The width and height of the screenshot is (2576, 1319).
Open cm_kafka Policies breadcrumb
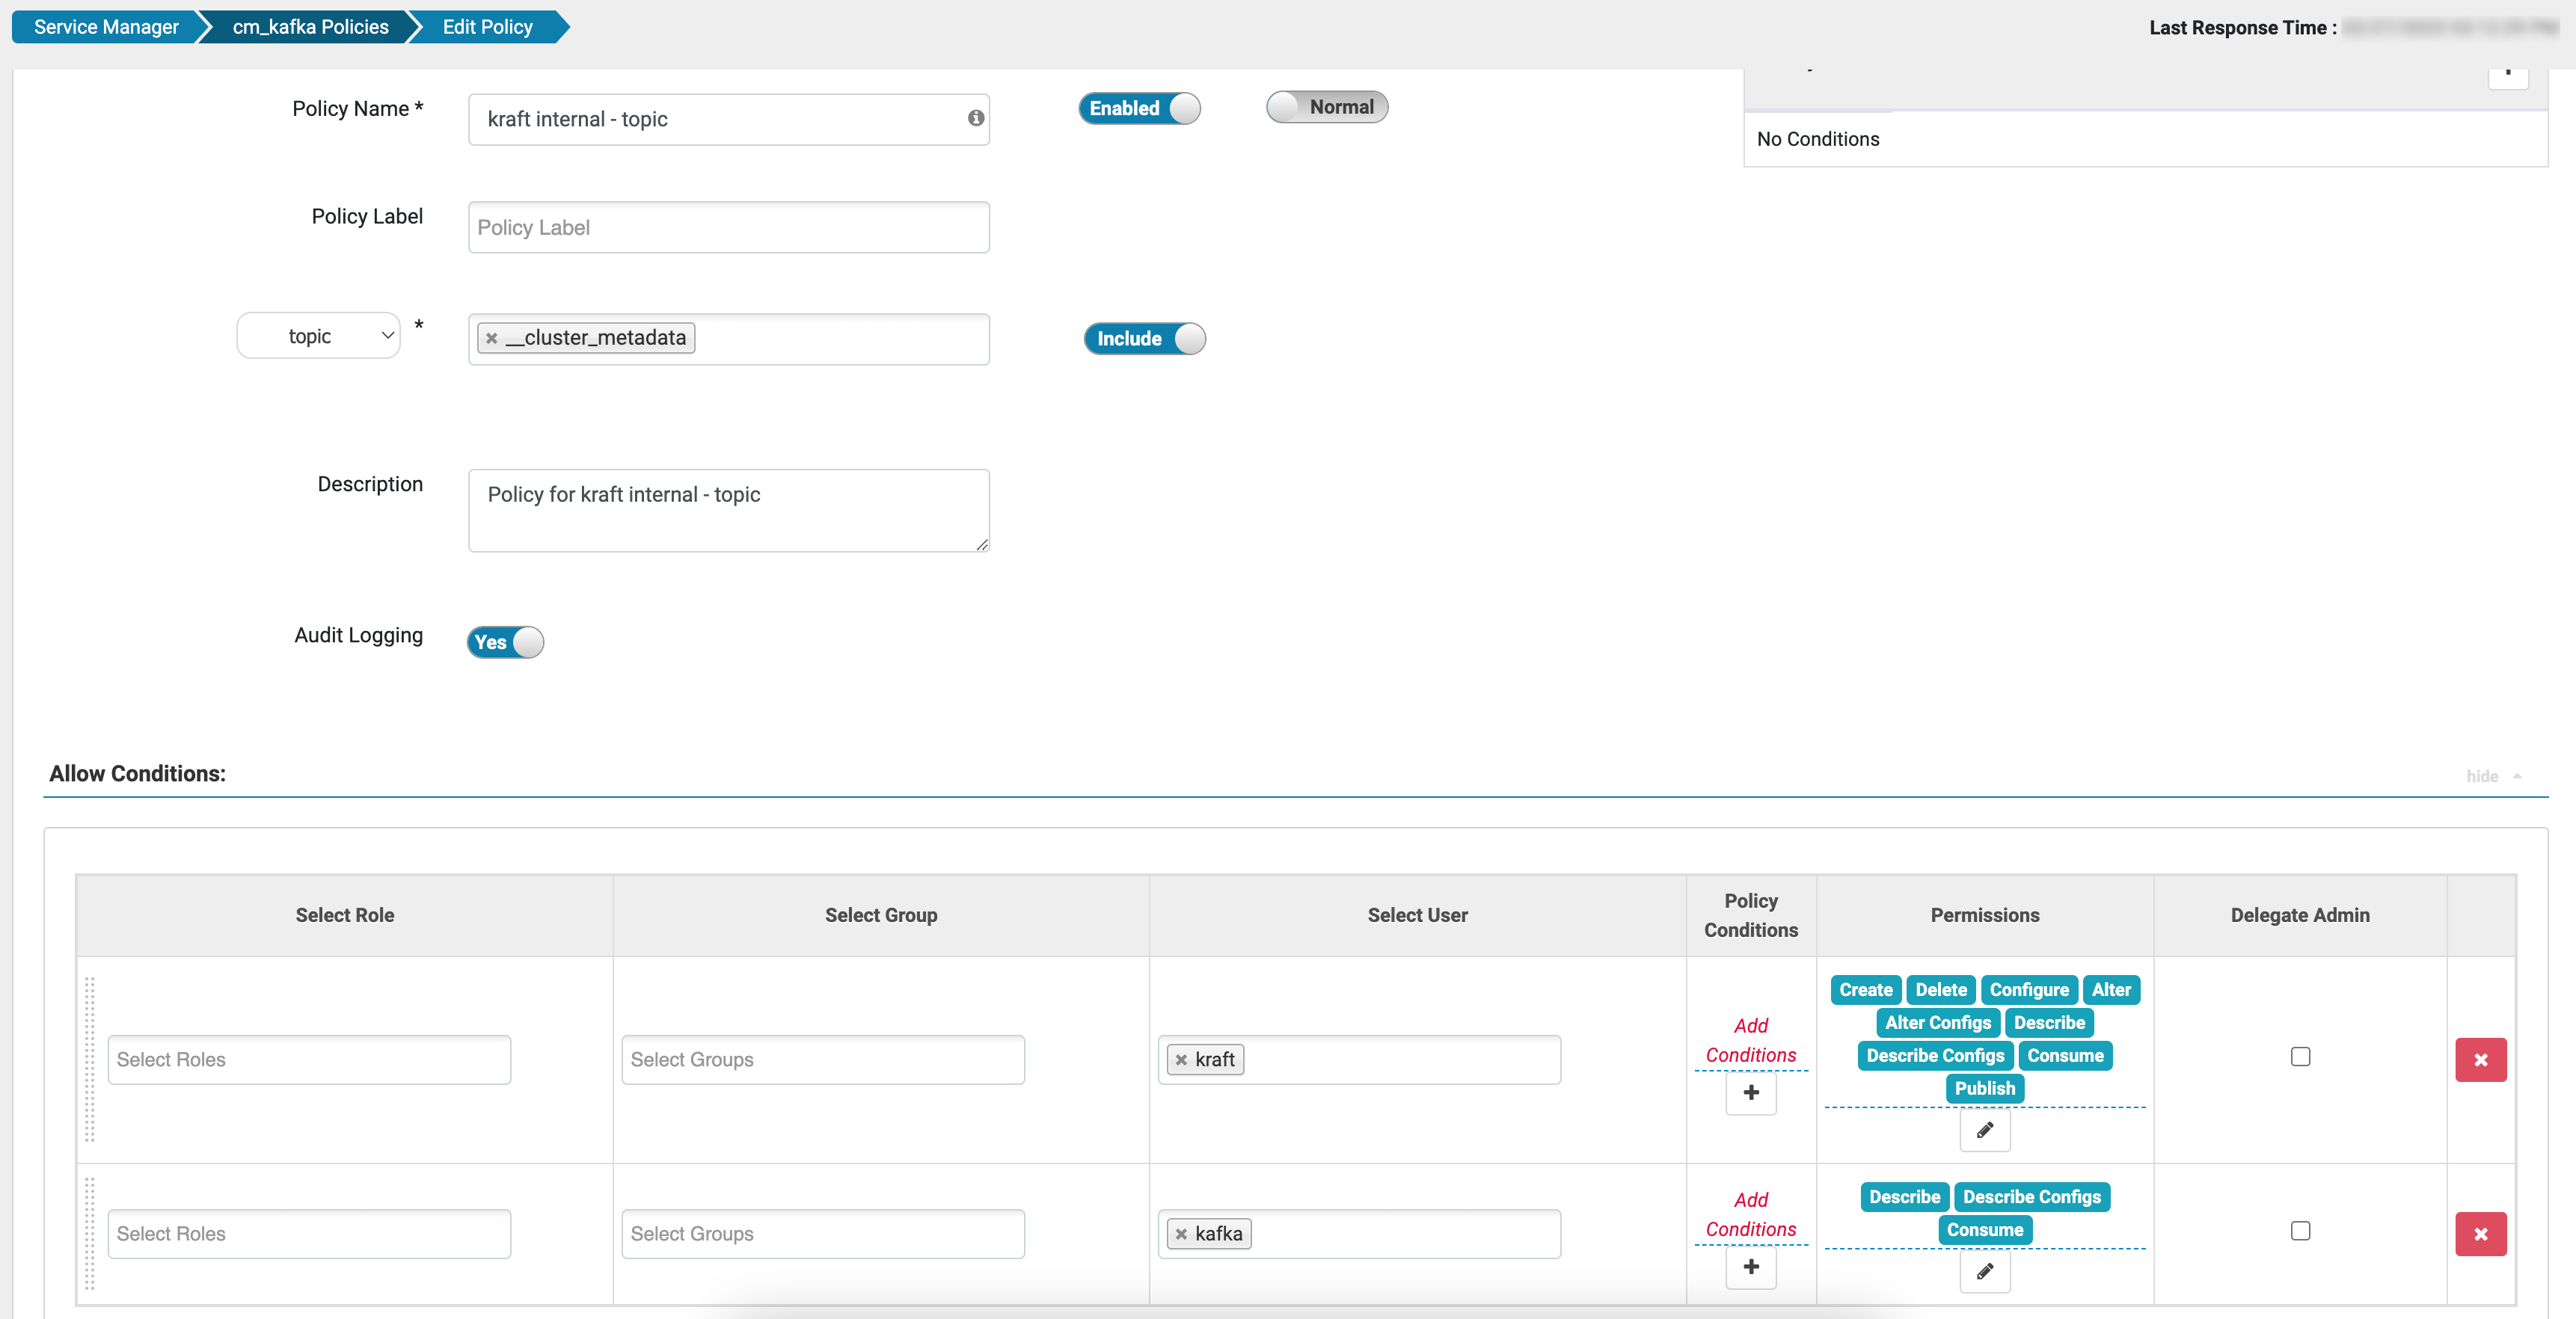click(310, 27)
